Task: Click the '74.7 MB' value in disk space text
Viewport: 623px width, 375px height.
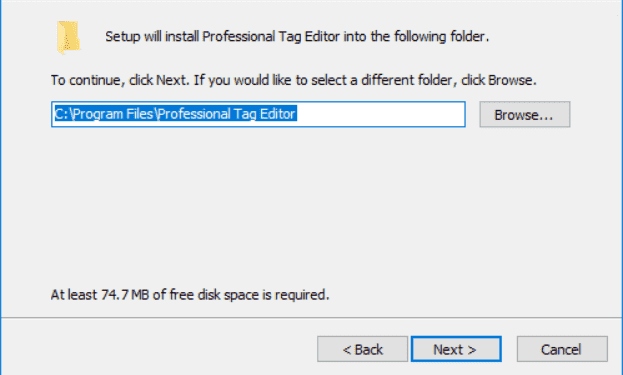Action: point(125,295)
